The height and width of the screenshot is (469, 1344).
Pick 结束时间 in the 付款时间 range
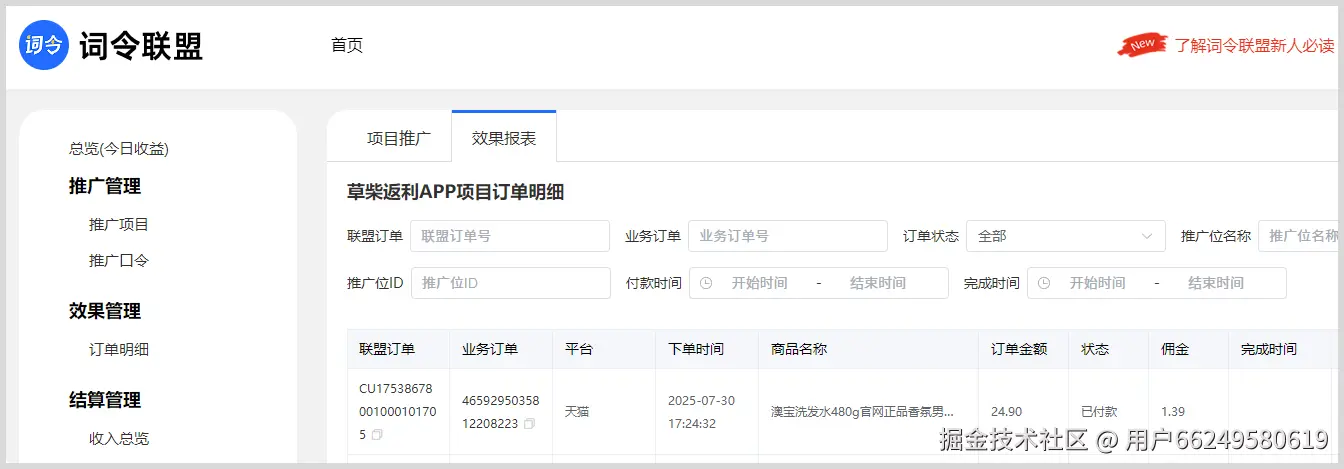tap(878, 283)
